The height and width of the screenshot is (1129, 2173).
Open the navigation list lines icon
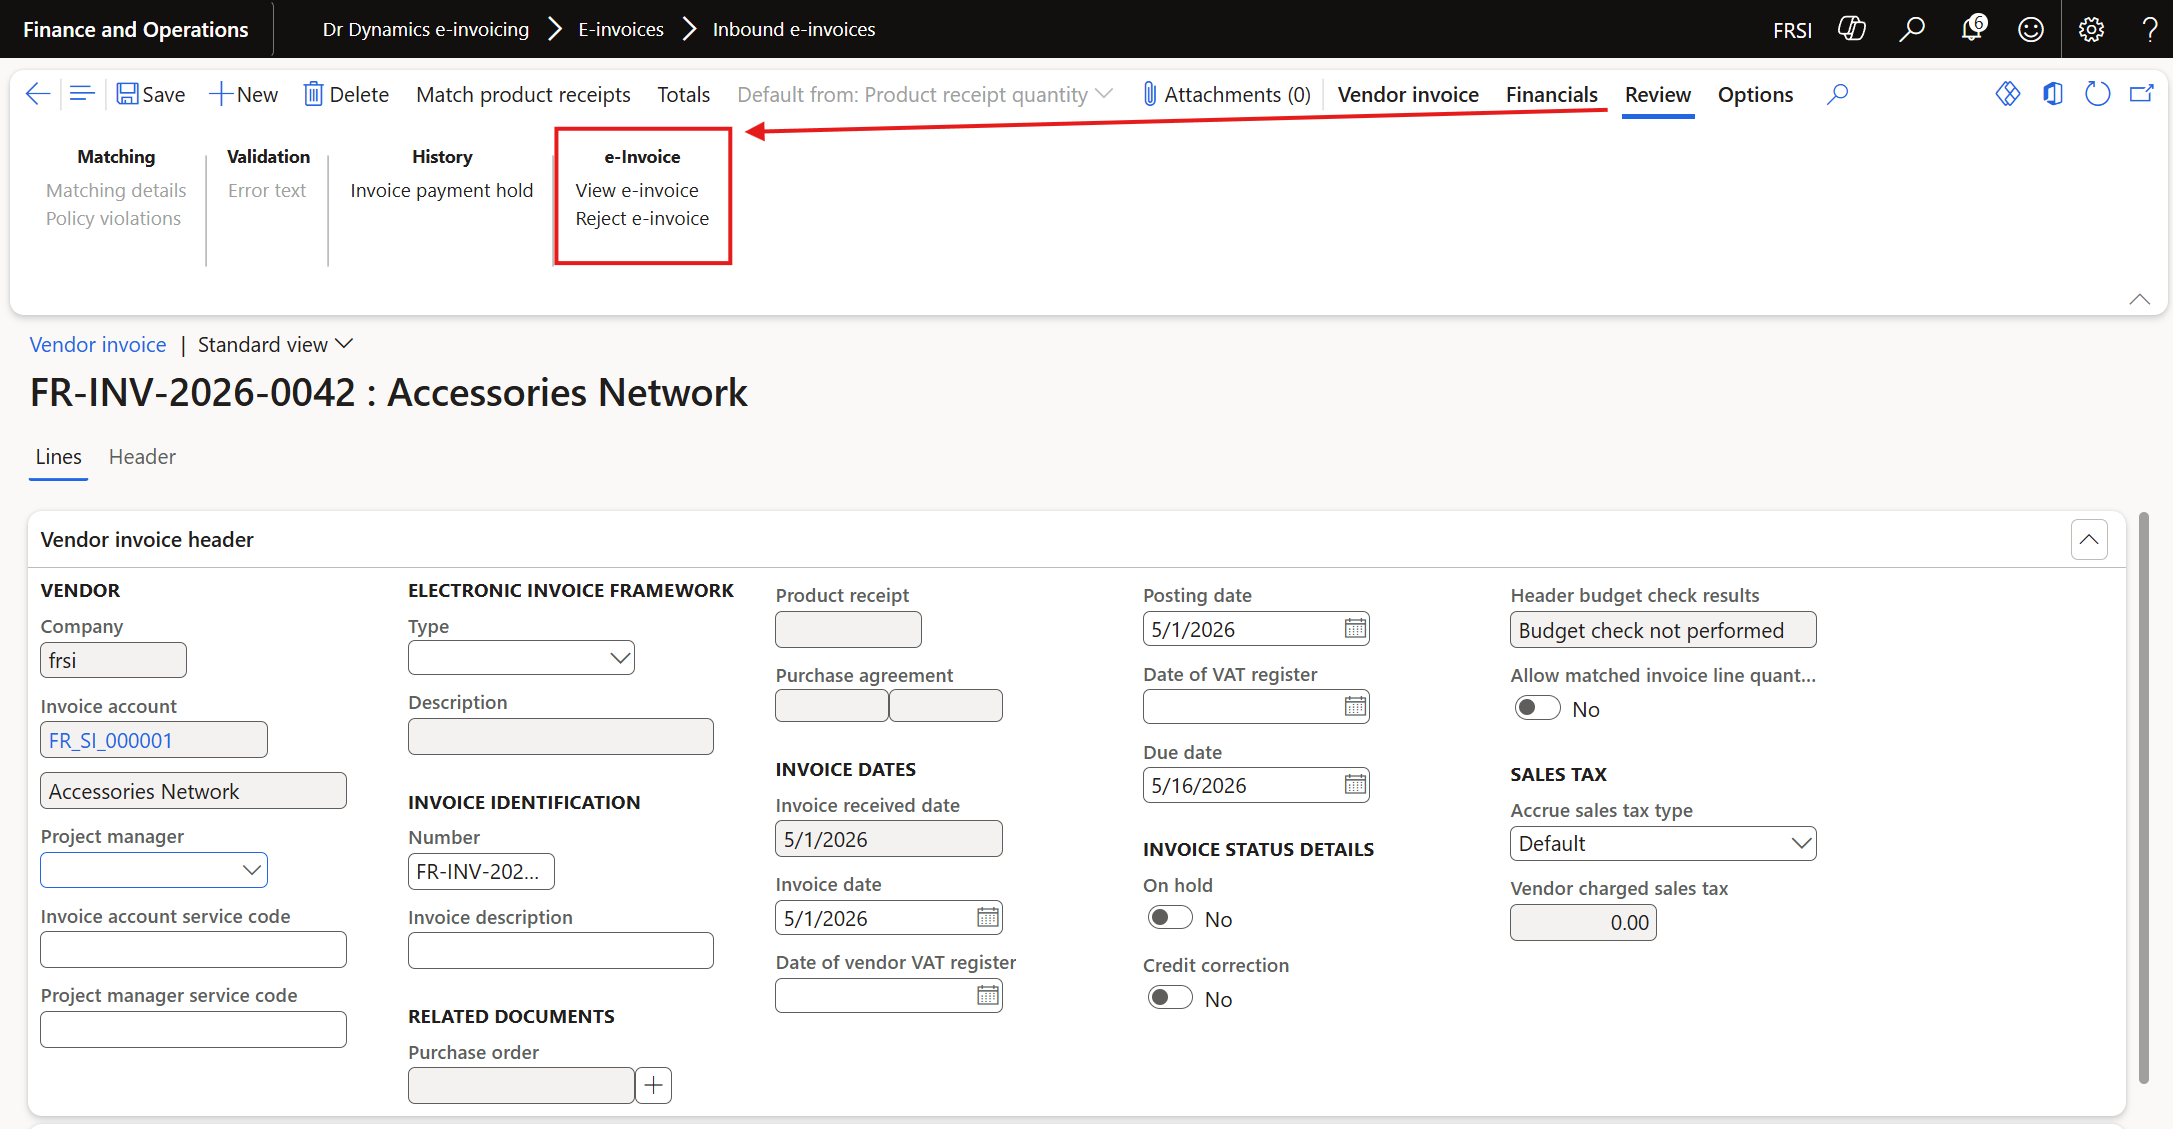pos(82,94)
